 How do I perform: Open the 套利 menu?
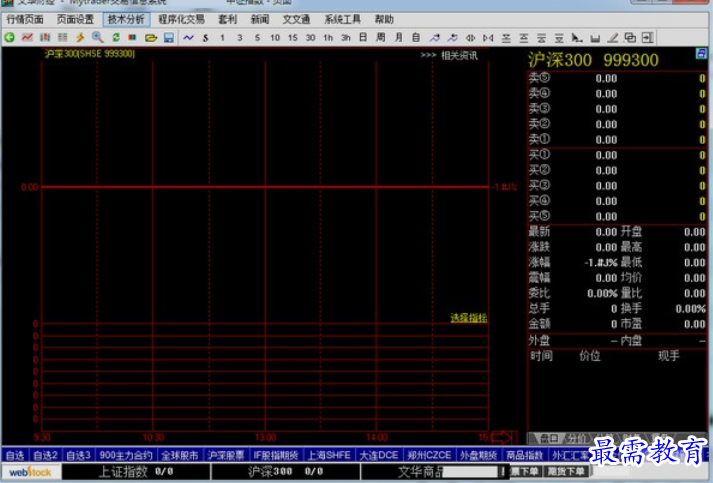[x=227, y=20]
